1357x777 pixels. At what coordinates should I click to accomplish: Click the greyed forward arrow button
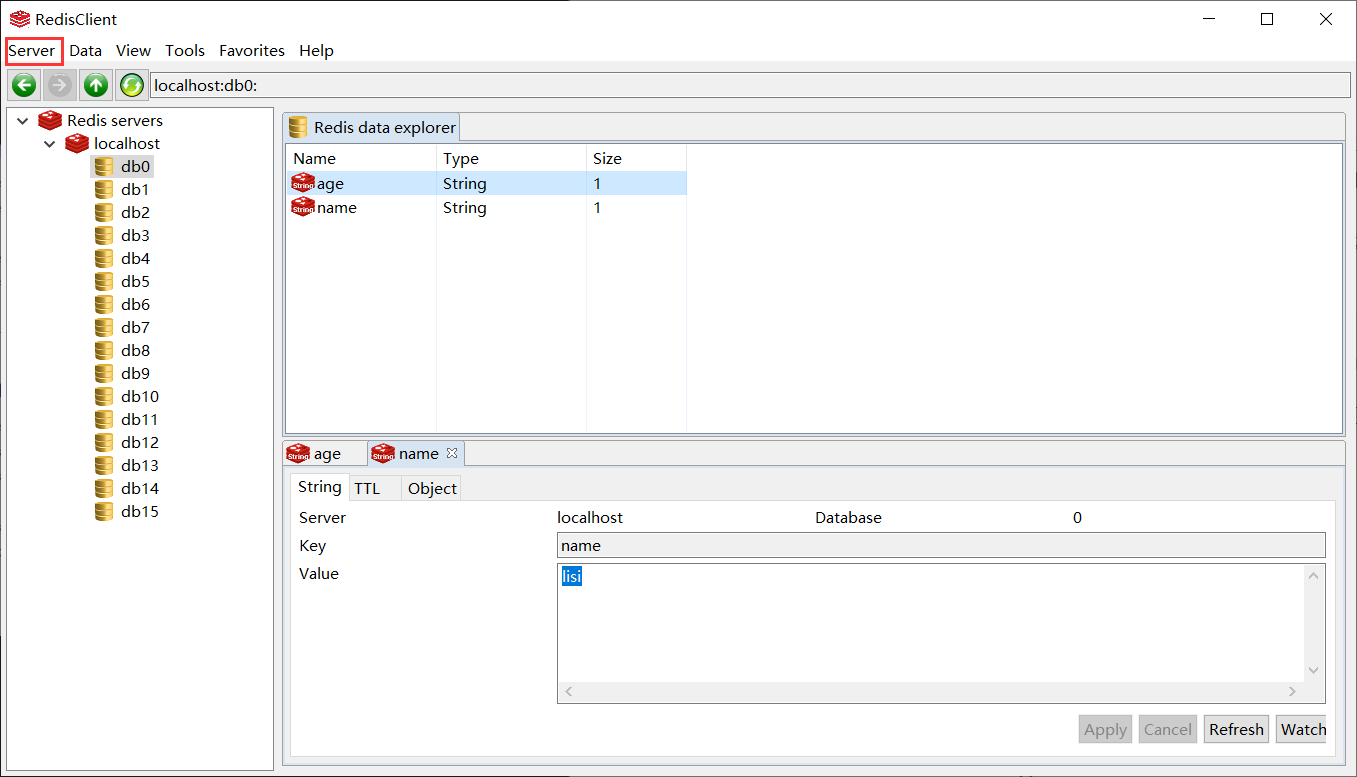pyautogui.click(x=60, y=85)
